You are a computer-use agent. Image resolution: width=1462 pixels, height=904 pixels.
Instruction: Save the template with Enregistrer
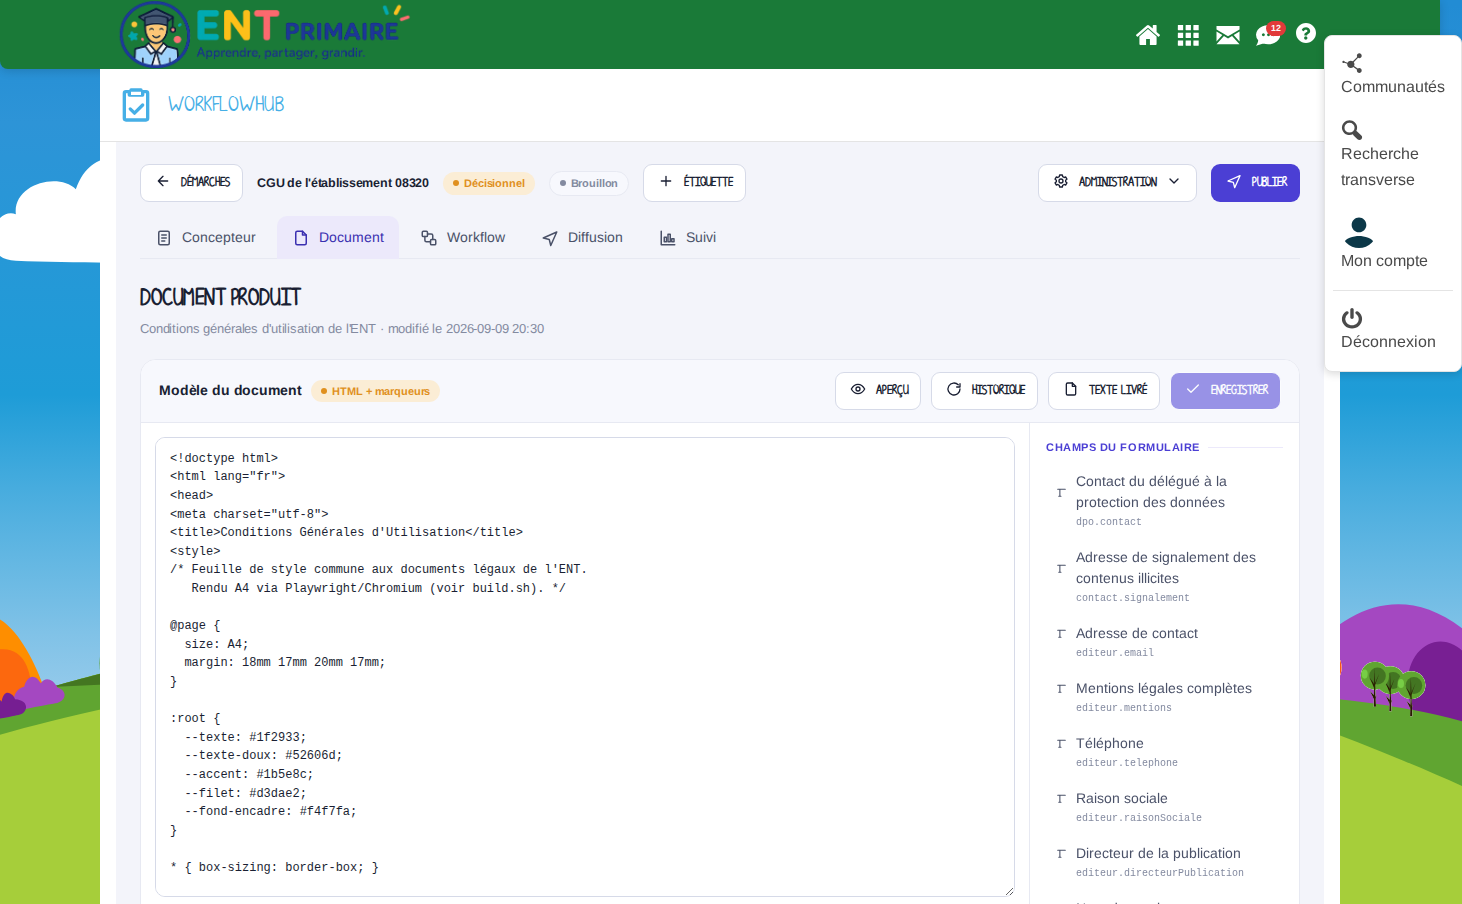[x=1225, y=390]
